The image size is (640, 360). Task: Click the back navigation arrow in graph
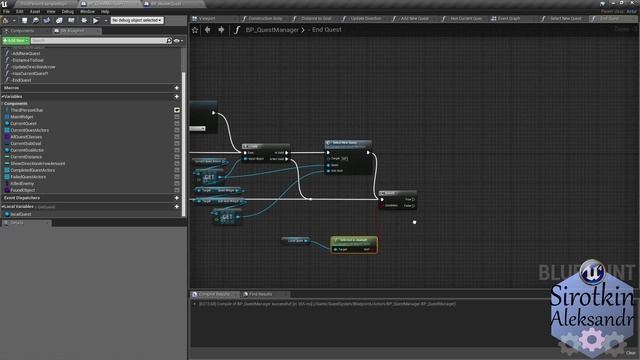coord(208,30)
